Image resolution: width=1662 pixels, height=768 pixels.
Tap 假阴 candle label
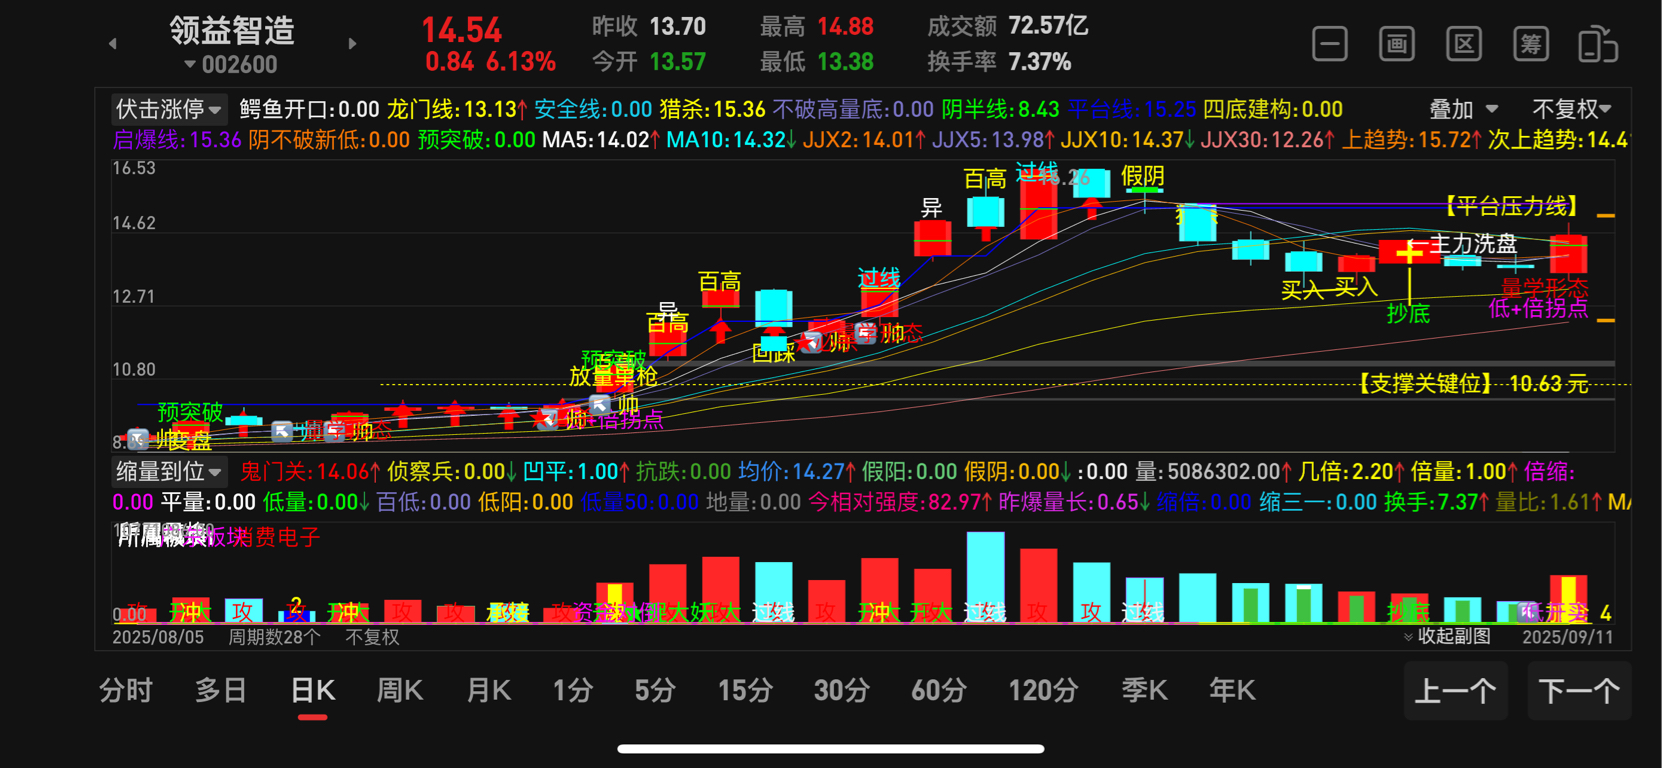(1142, 177)
